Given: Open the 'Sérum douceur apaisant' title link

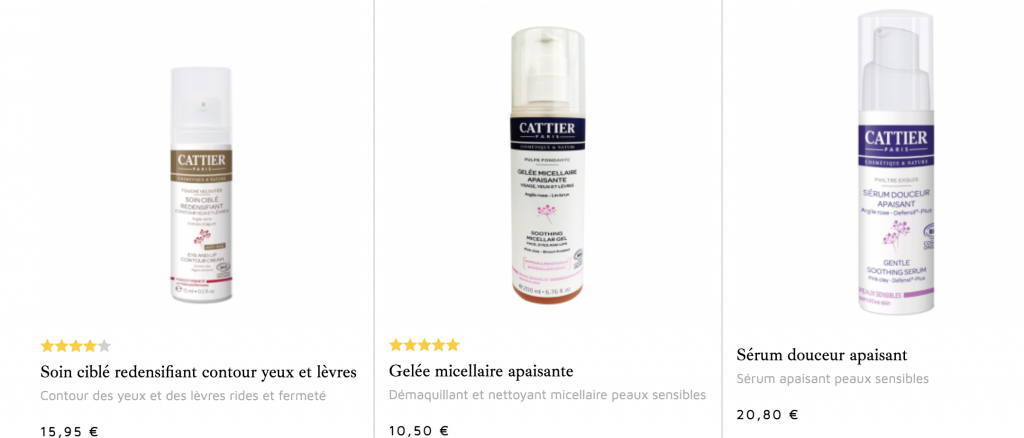Looking at the screenshot, I should tap(822, 355).
